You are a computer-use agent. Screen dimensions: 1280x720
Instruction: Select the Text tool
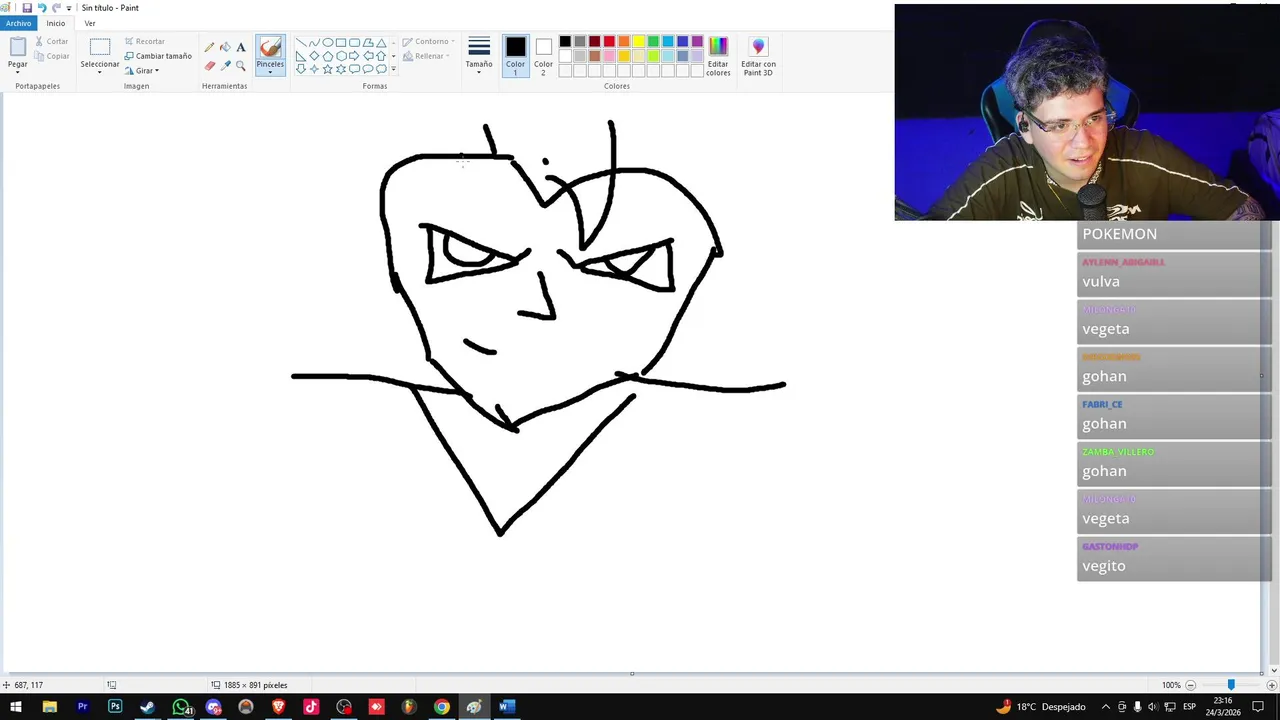pyautogui.click(x=241, y=47)
